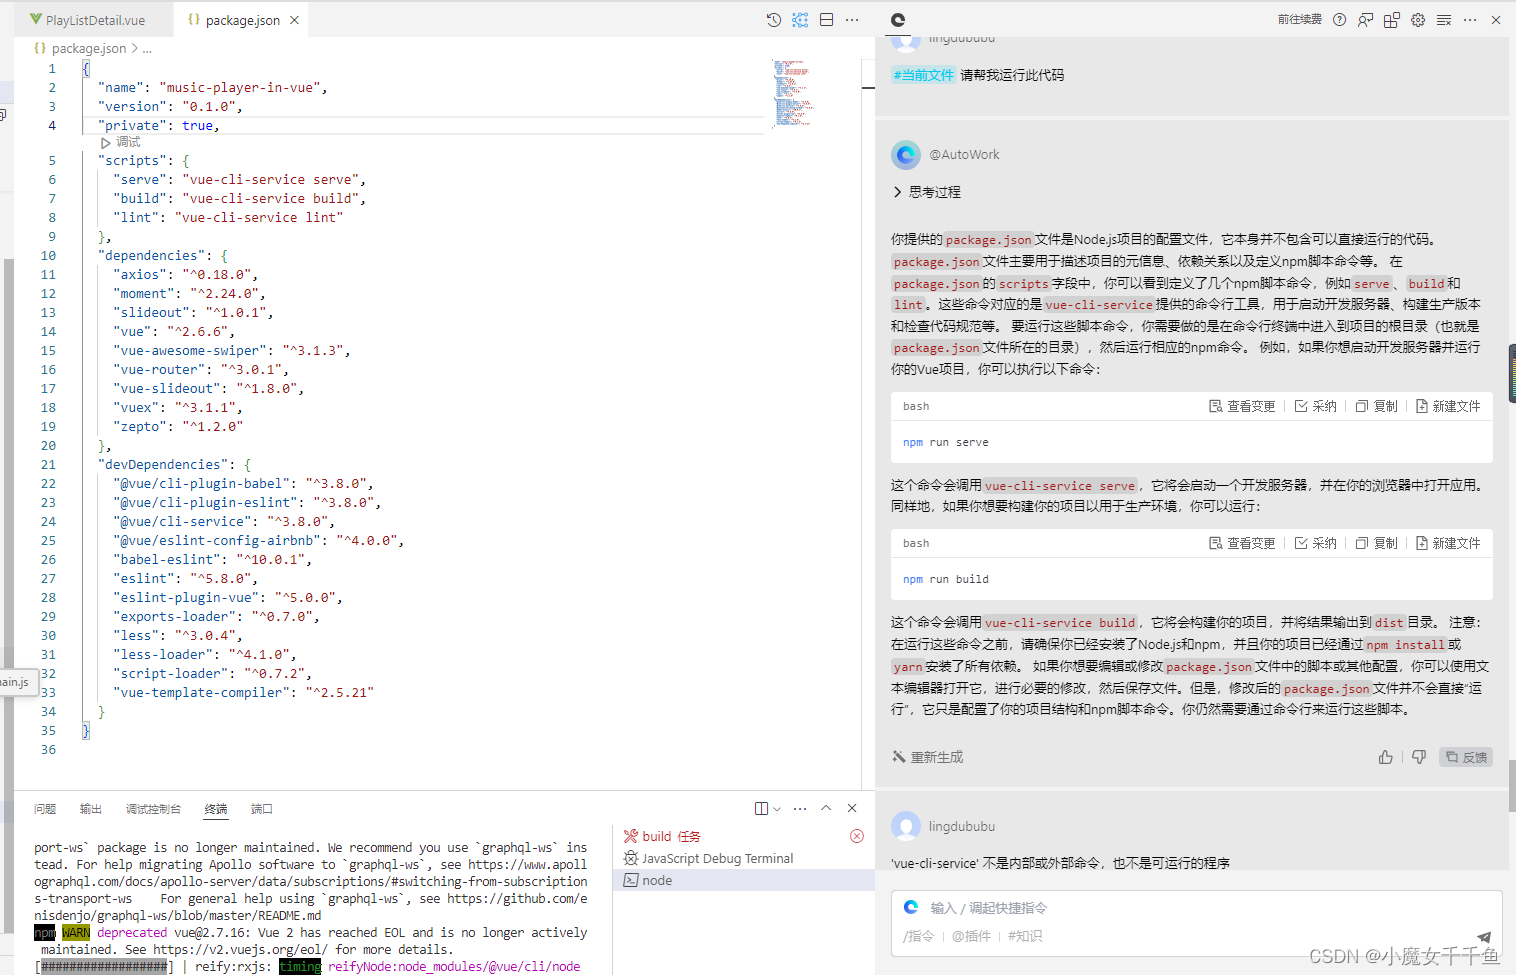Copy the npm run build code block
Viewport: 1516px width, 975px height.
(x=1377, y=543)
